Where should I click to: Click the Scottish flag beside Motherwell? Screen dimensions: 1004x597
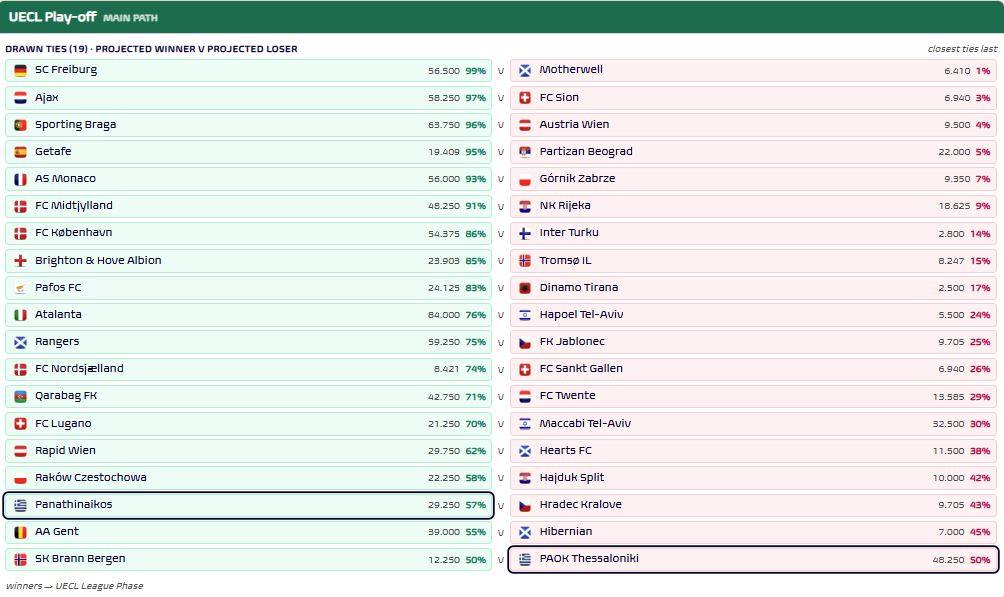[x=525, y=70]
